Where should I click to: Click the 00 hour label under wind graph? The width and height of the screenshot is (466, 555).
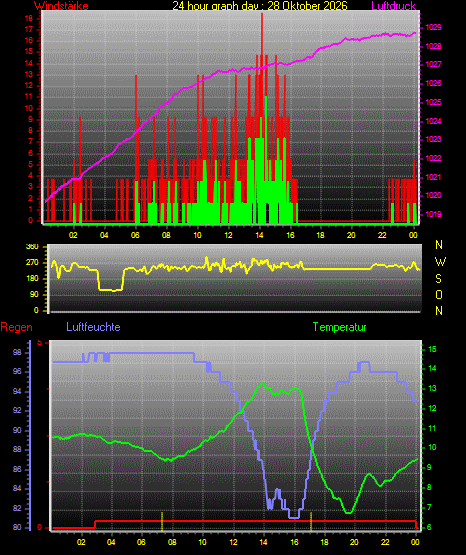pos(413,235)
